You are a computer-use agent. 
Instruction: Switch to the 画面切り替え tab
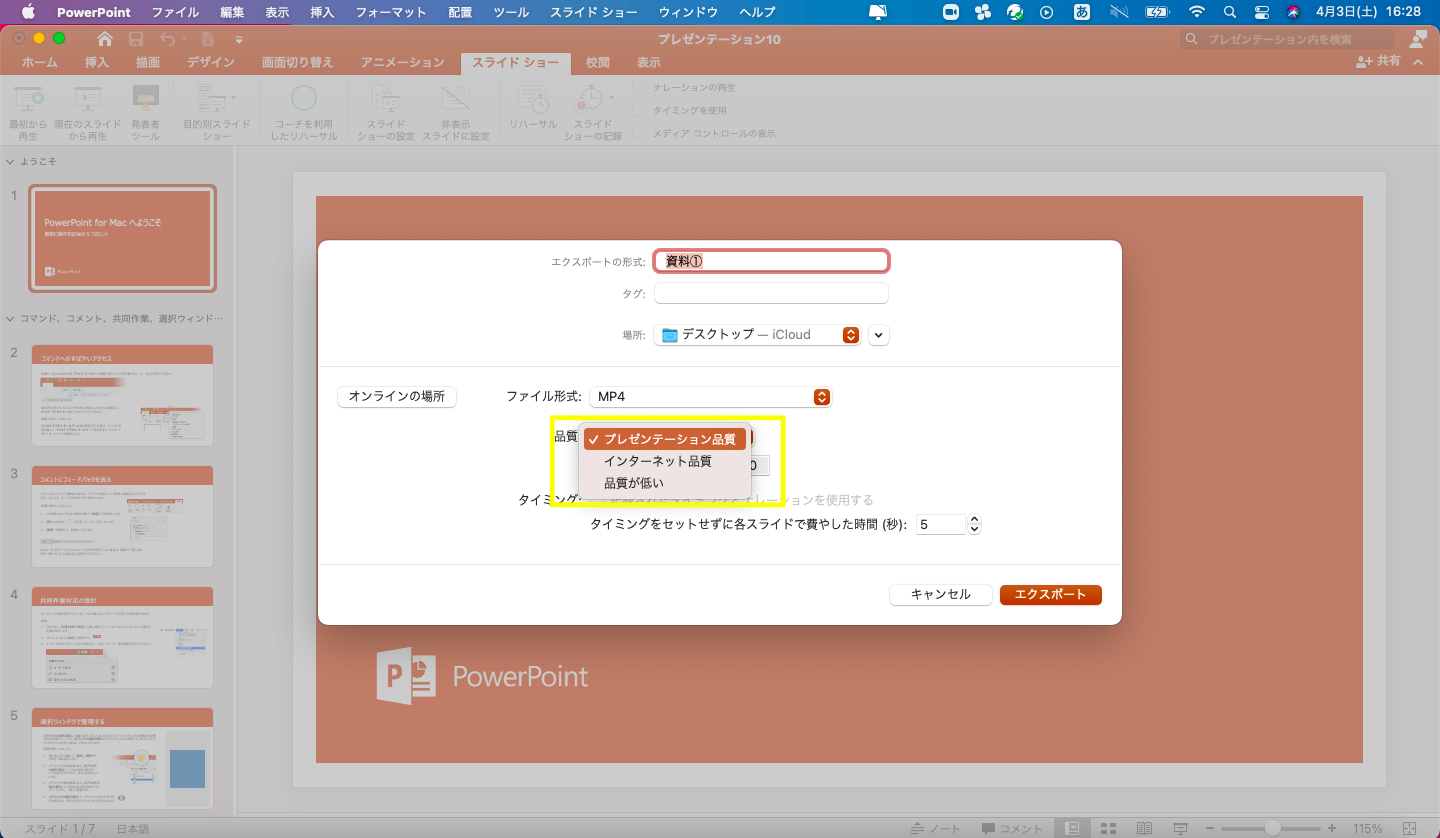[298, 62]
